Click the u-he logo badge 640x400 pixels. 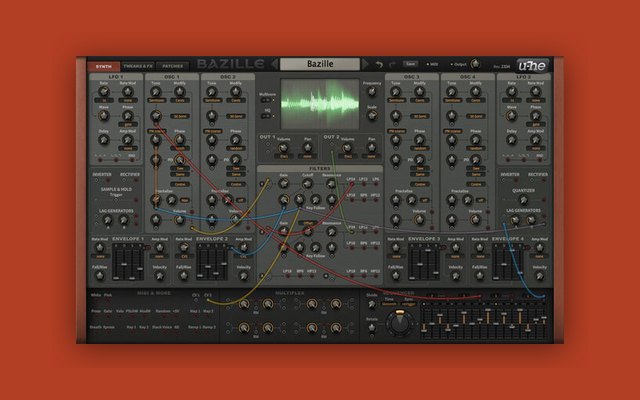pyautogui.click(x=532, y=65)
